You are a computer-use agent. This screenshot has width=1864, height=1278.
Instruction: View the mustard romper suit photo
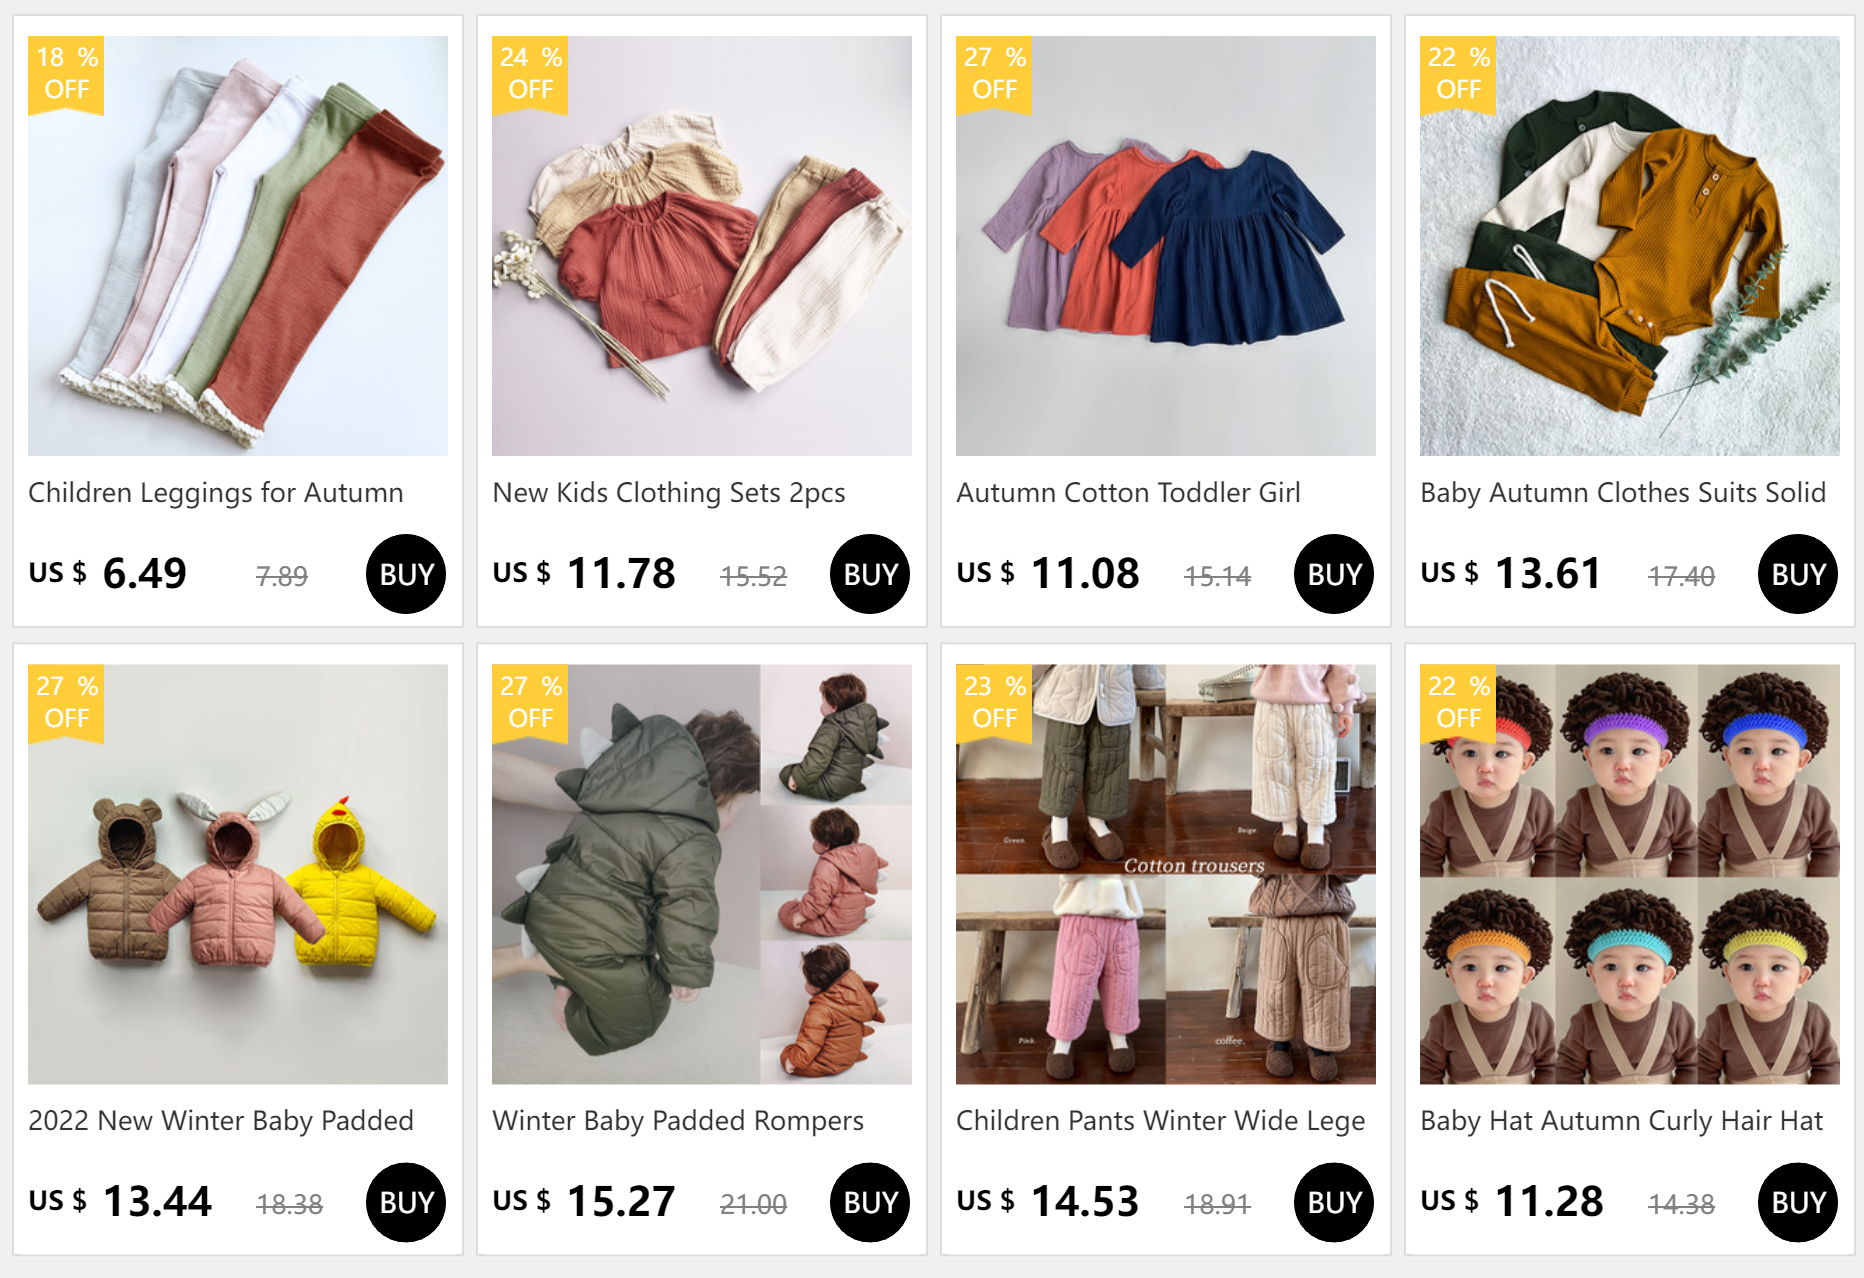coord(1630,246)
